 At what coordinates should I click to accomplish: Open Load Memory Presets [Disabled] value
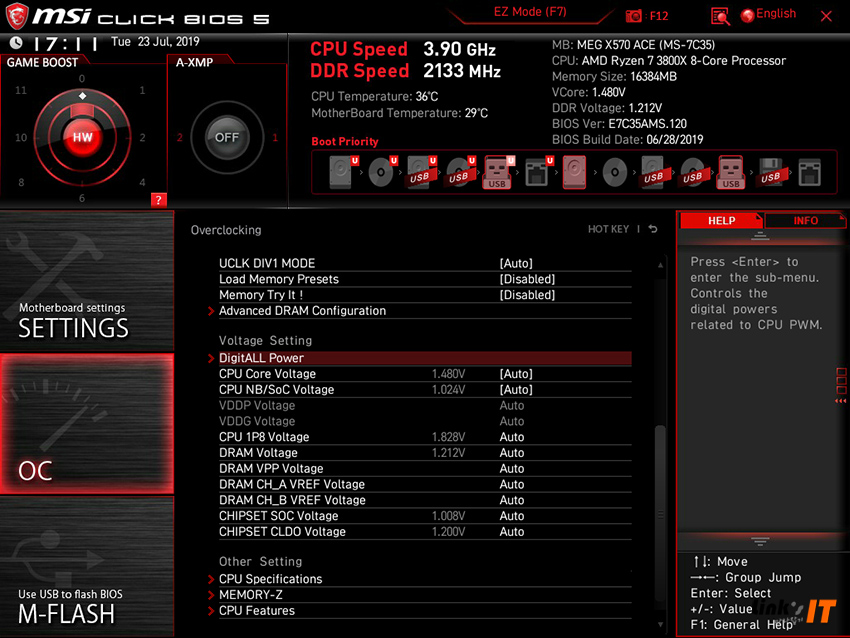[x=527, y=279]
